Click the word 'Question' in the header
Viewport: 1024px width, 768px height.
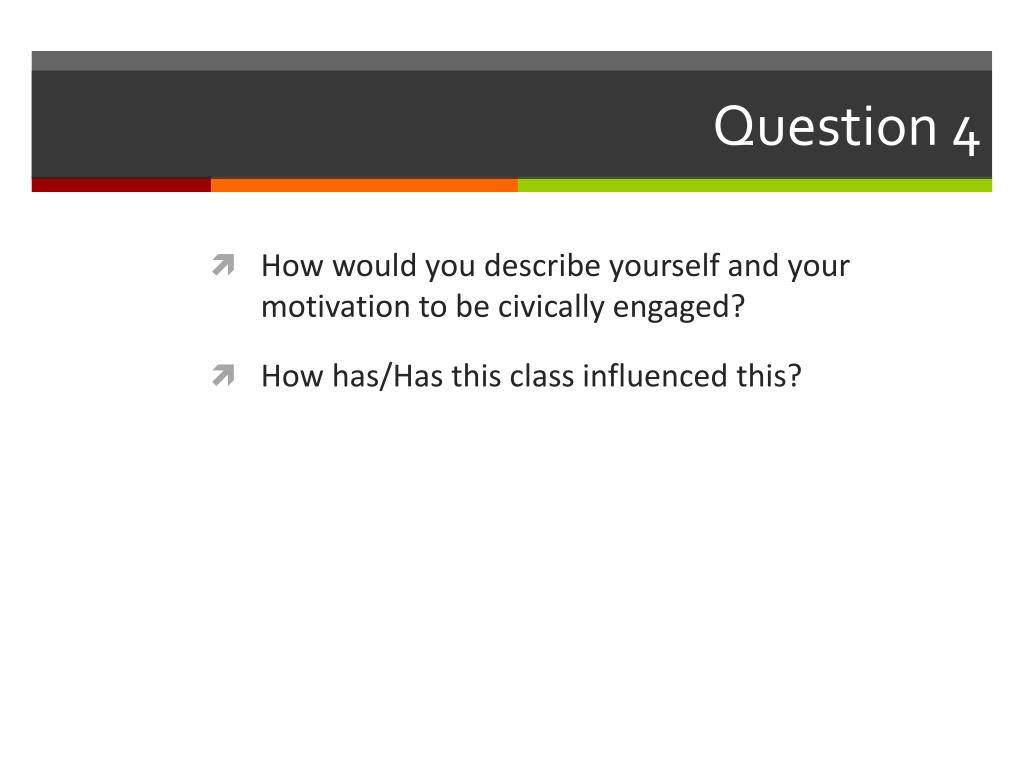point(824,127)
